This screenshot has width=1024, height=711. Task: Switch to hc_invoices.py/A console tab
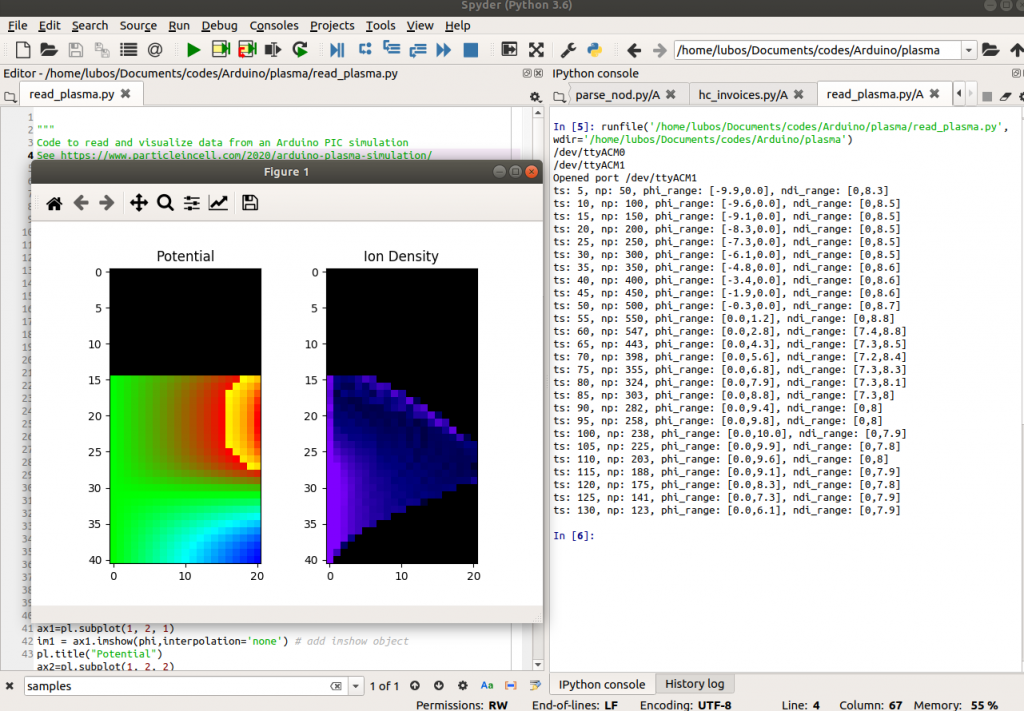point(743,94)
